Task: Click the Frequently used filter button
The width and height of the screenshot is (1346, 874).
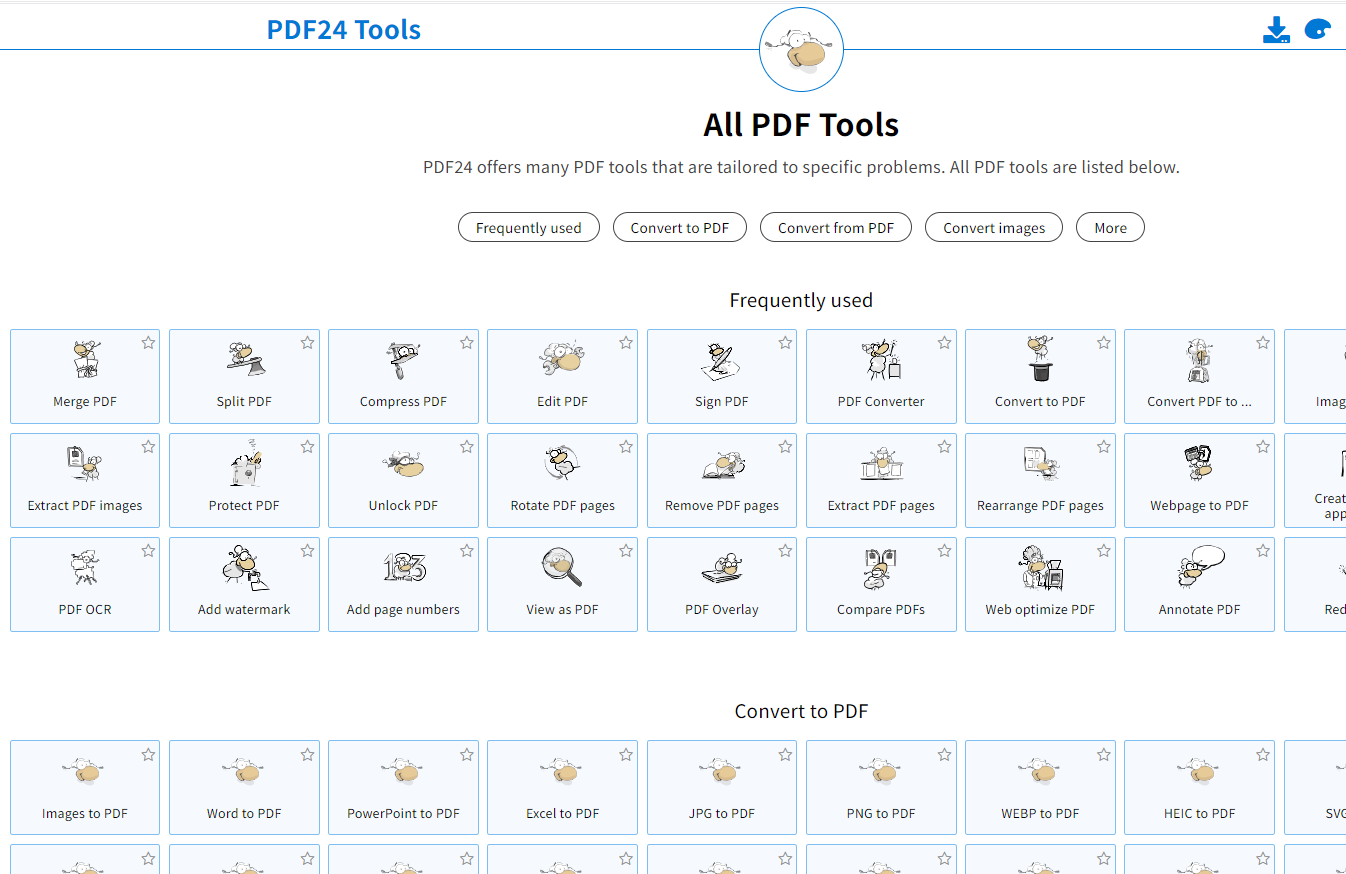Action: pos(528,228)
